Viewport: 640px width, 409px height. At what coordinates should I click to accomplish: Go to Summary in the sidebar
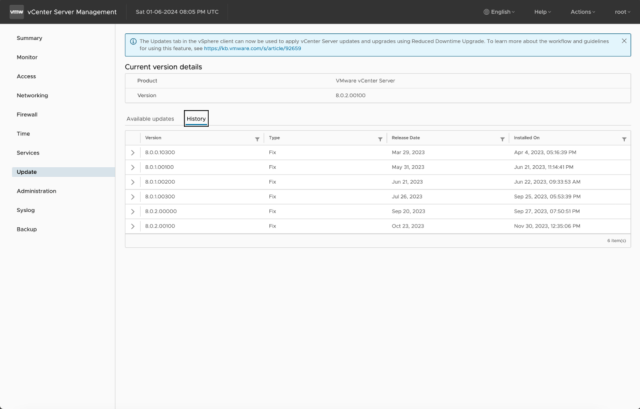(x=29, y=38)
